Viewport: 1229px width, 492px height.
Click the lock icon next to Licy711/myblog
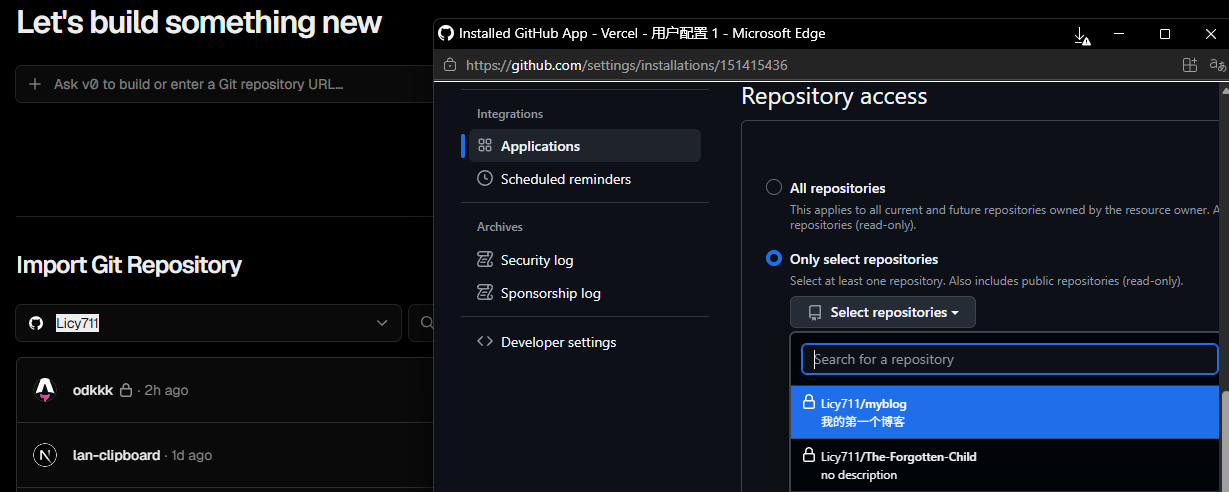click(809, 402)
